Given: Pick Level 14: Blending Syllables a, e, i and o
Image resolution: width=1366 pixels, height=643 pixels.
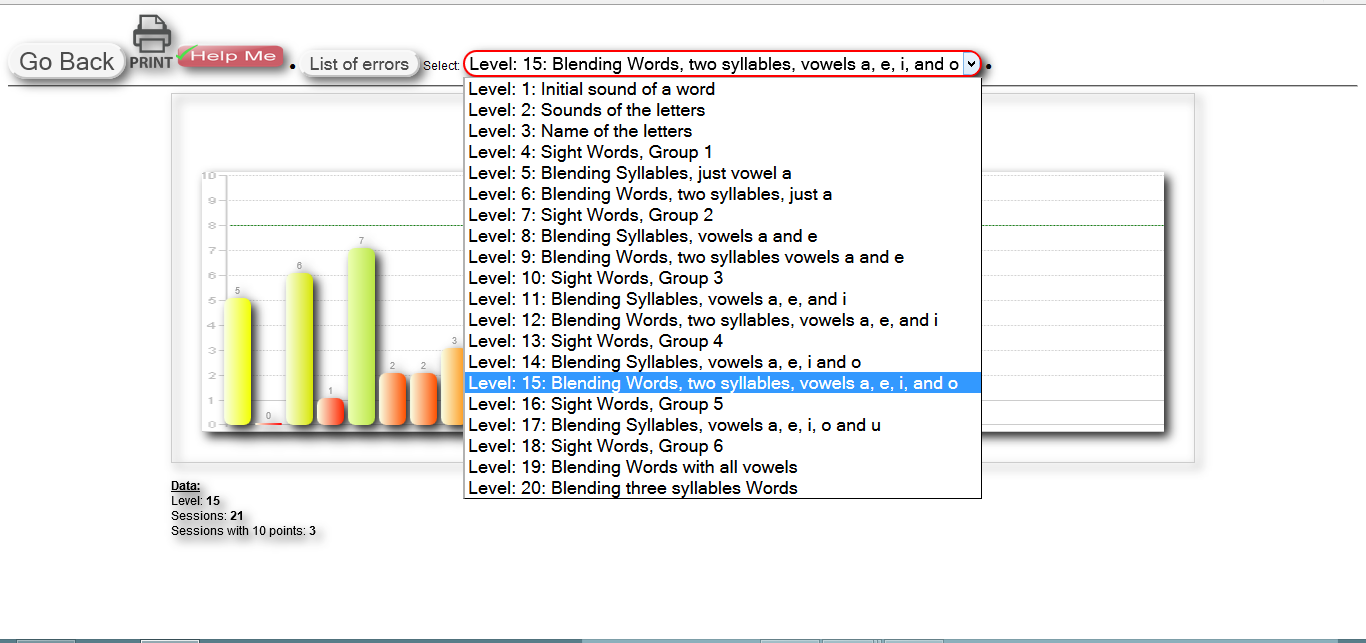Looking at the screenshot, I should (x=723, y=362).
